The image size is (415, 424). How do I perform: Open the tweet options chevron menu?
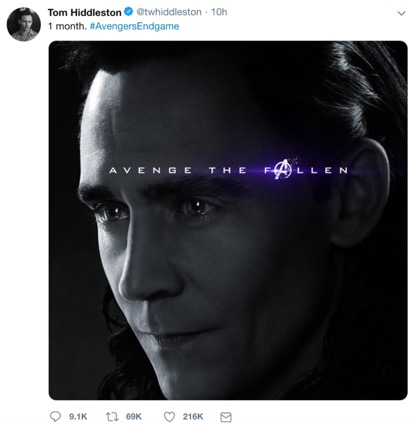point(402,13)
